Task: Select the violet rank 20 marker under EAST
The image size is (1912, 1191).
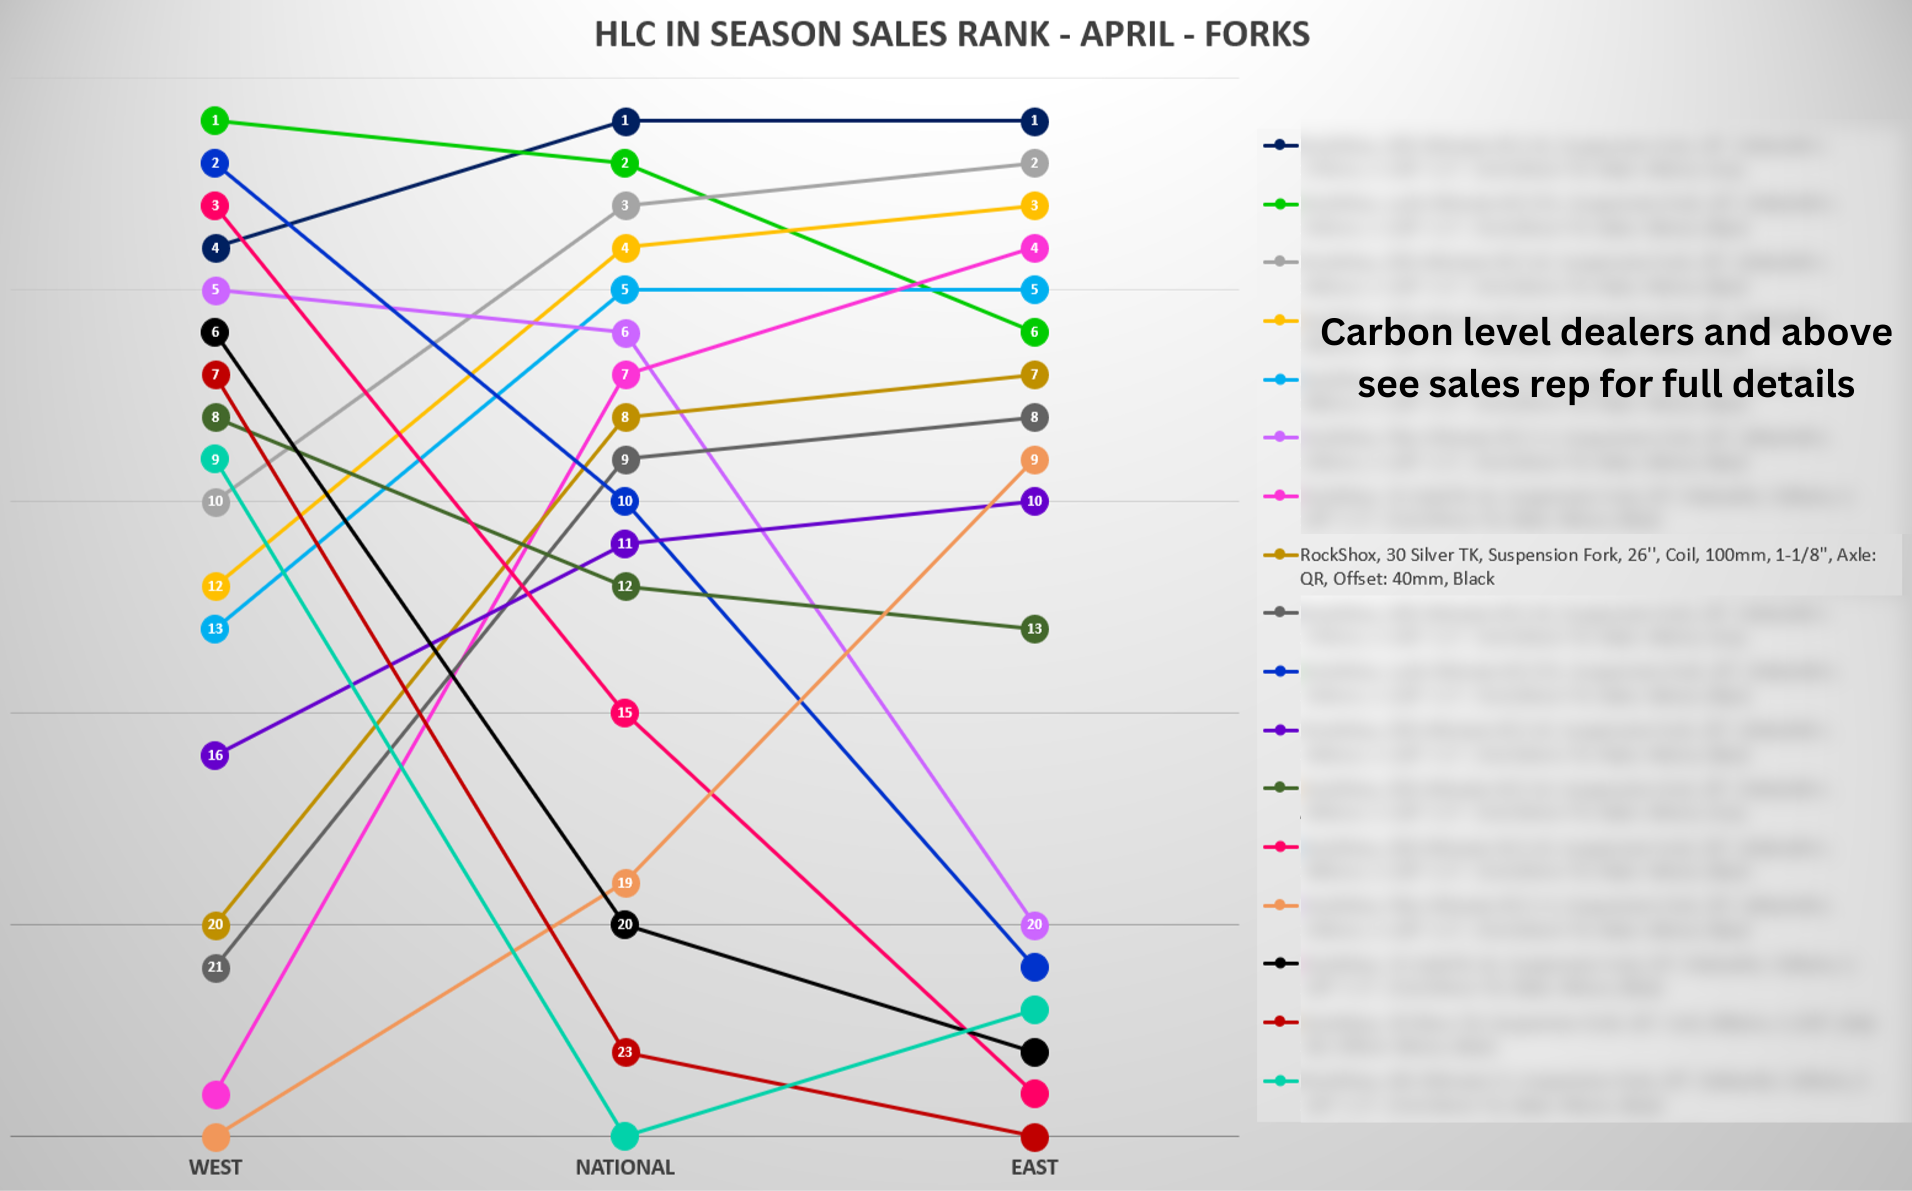Action: (x=1034, y=925)
